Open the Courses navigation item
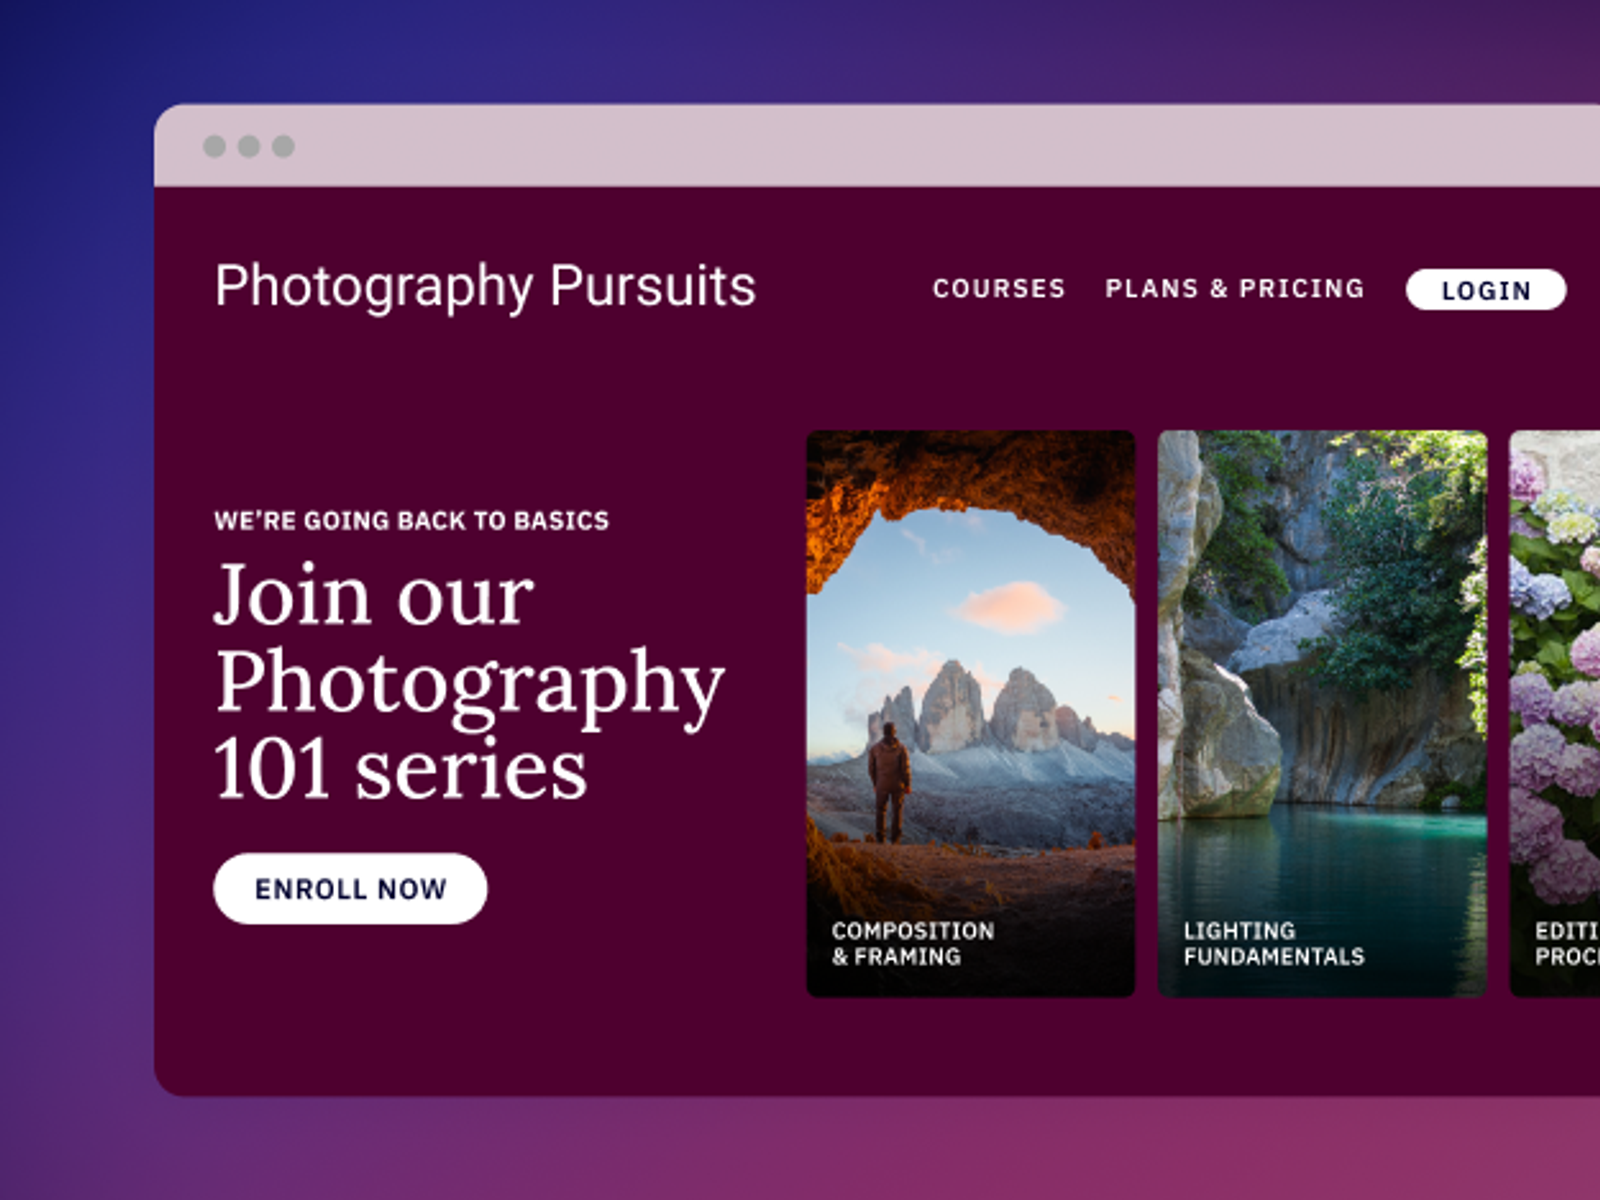1600x1200 pixels. [x=999, y=289]
